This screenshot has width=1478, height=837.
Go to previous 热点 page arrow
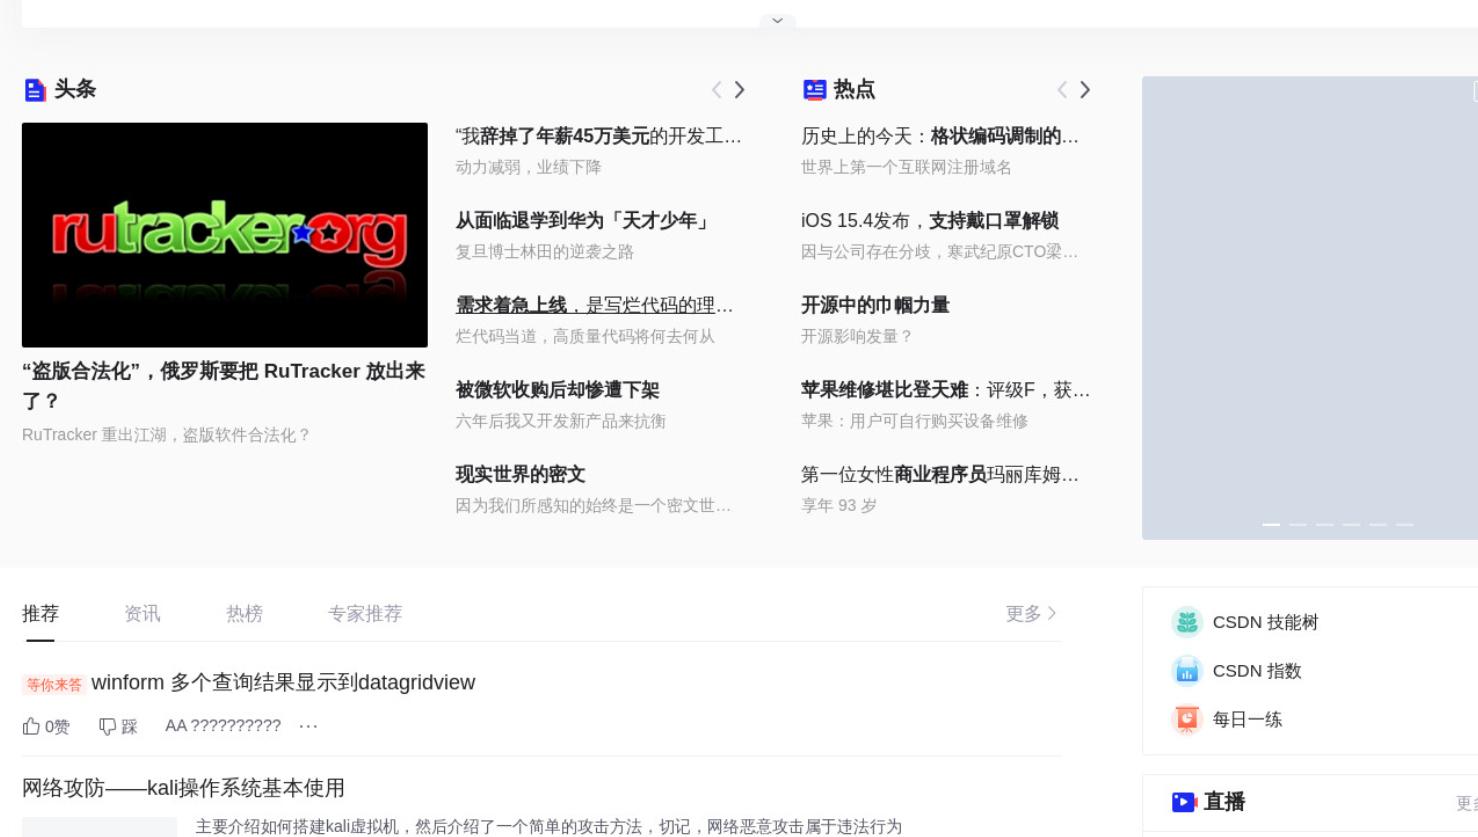(x=1062, y=90)
